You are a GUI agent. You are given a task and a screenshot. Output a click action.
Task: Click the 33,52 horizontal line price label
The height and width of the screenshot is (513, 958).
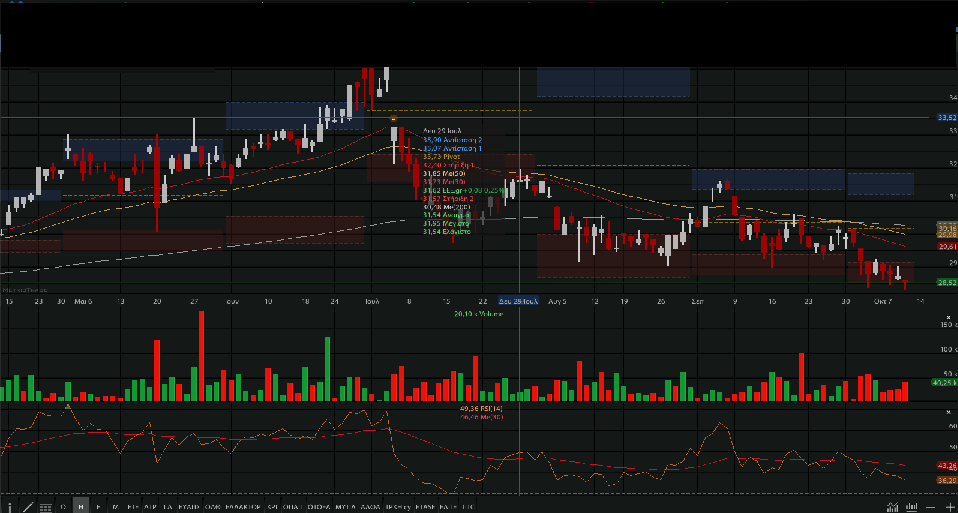(947, 117)
